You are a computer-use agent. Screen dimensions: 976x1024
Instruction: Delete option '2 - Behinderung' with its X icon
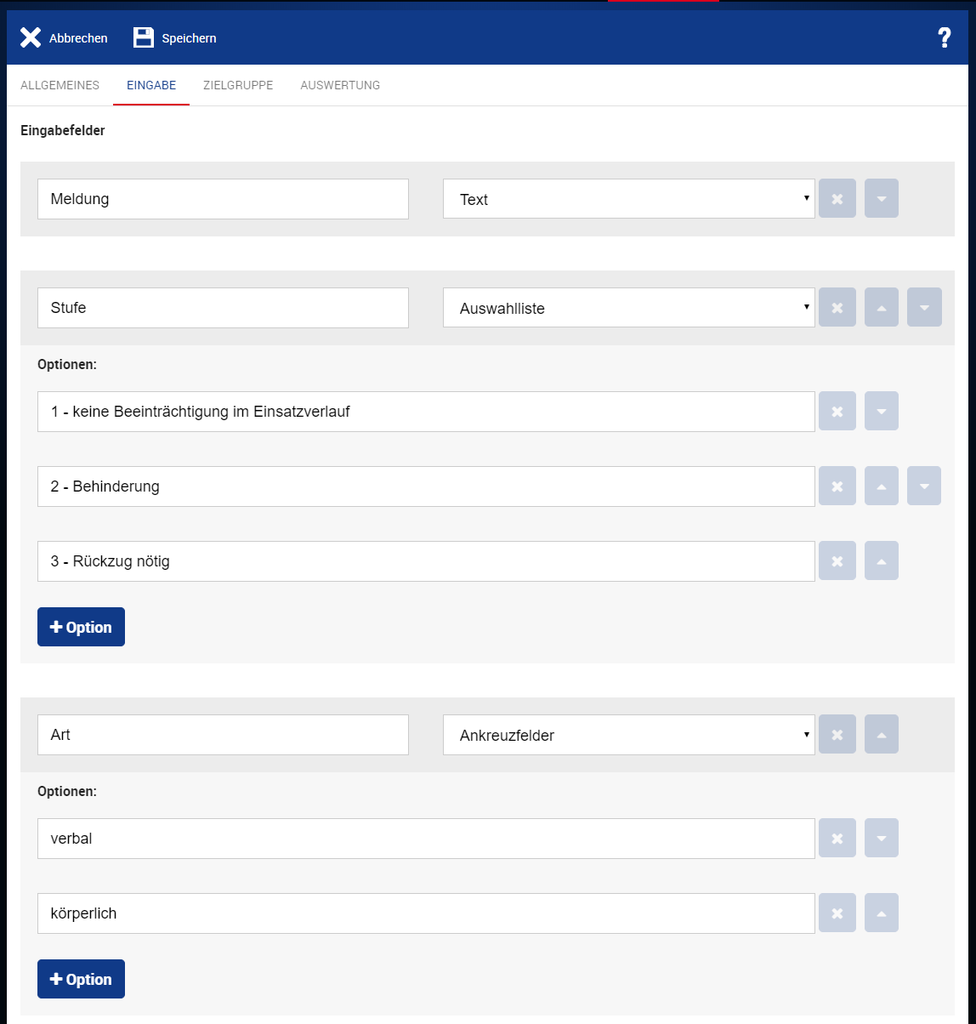pos(837,486)
